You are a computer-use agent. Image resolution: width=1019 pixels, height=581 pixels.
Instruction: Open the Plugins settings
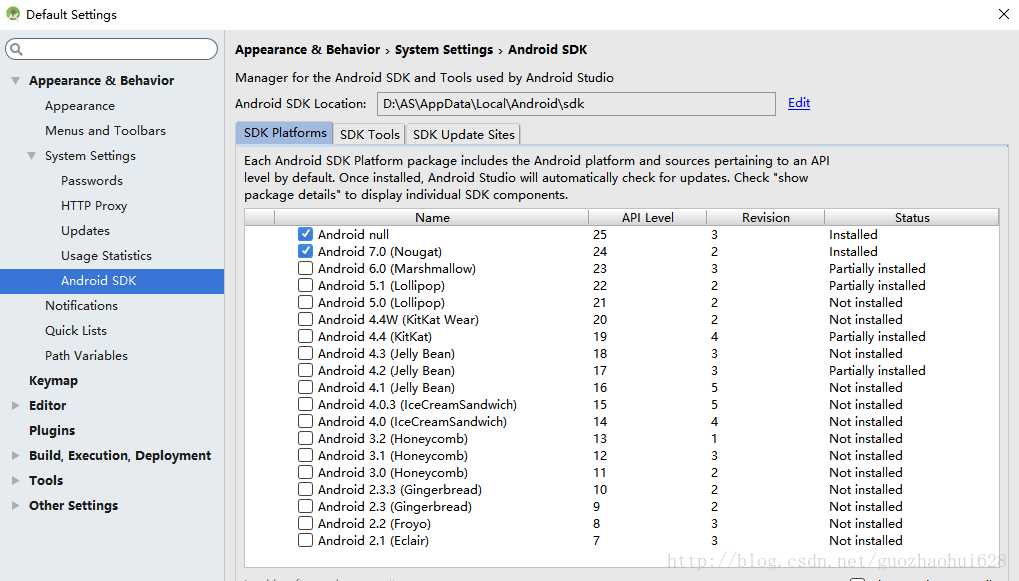(52, 431)
